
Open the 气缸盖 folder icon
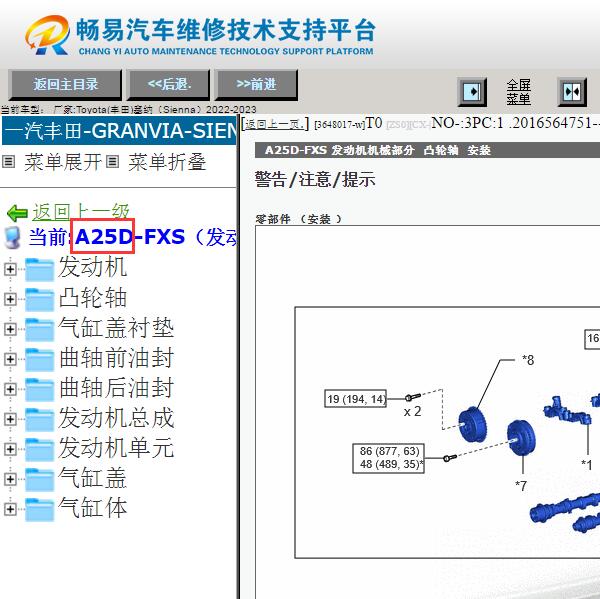39,479
